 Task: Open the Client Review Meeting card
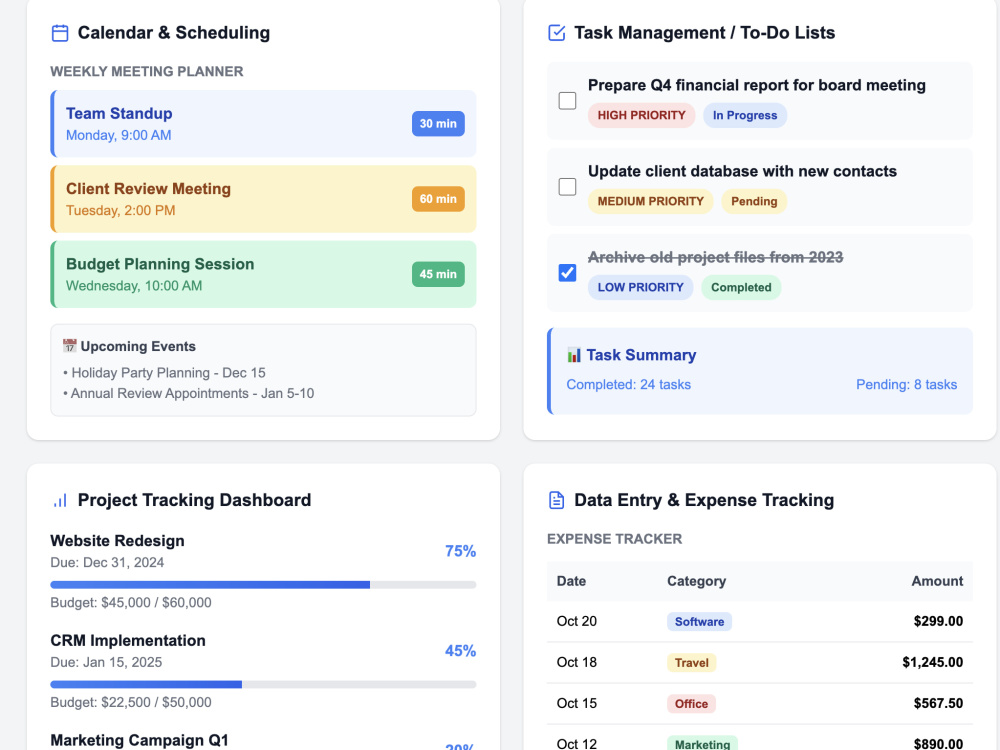[x=263, y=199]
